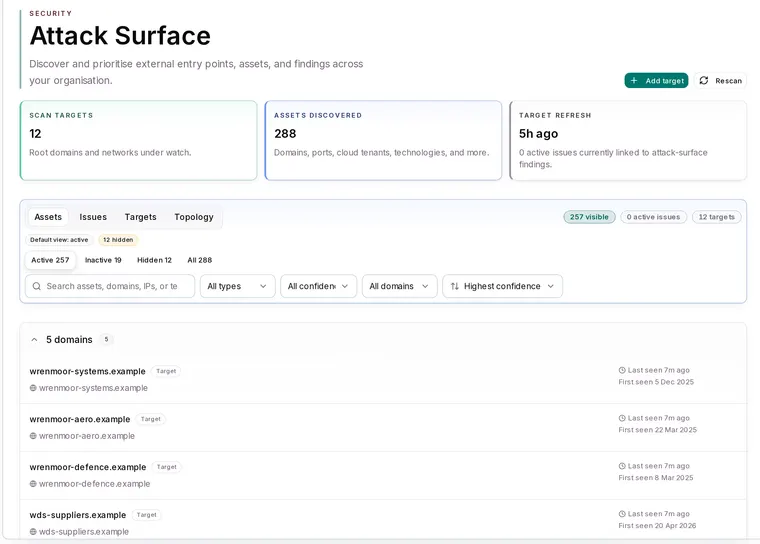760x544 pixels.
Task: Open the Highest confidence sort dropdown
Action: pyautogui.click(x=503, y=286)
